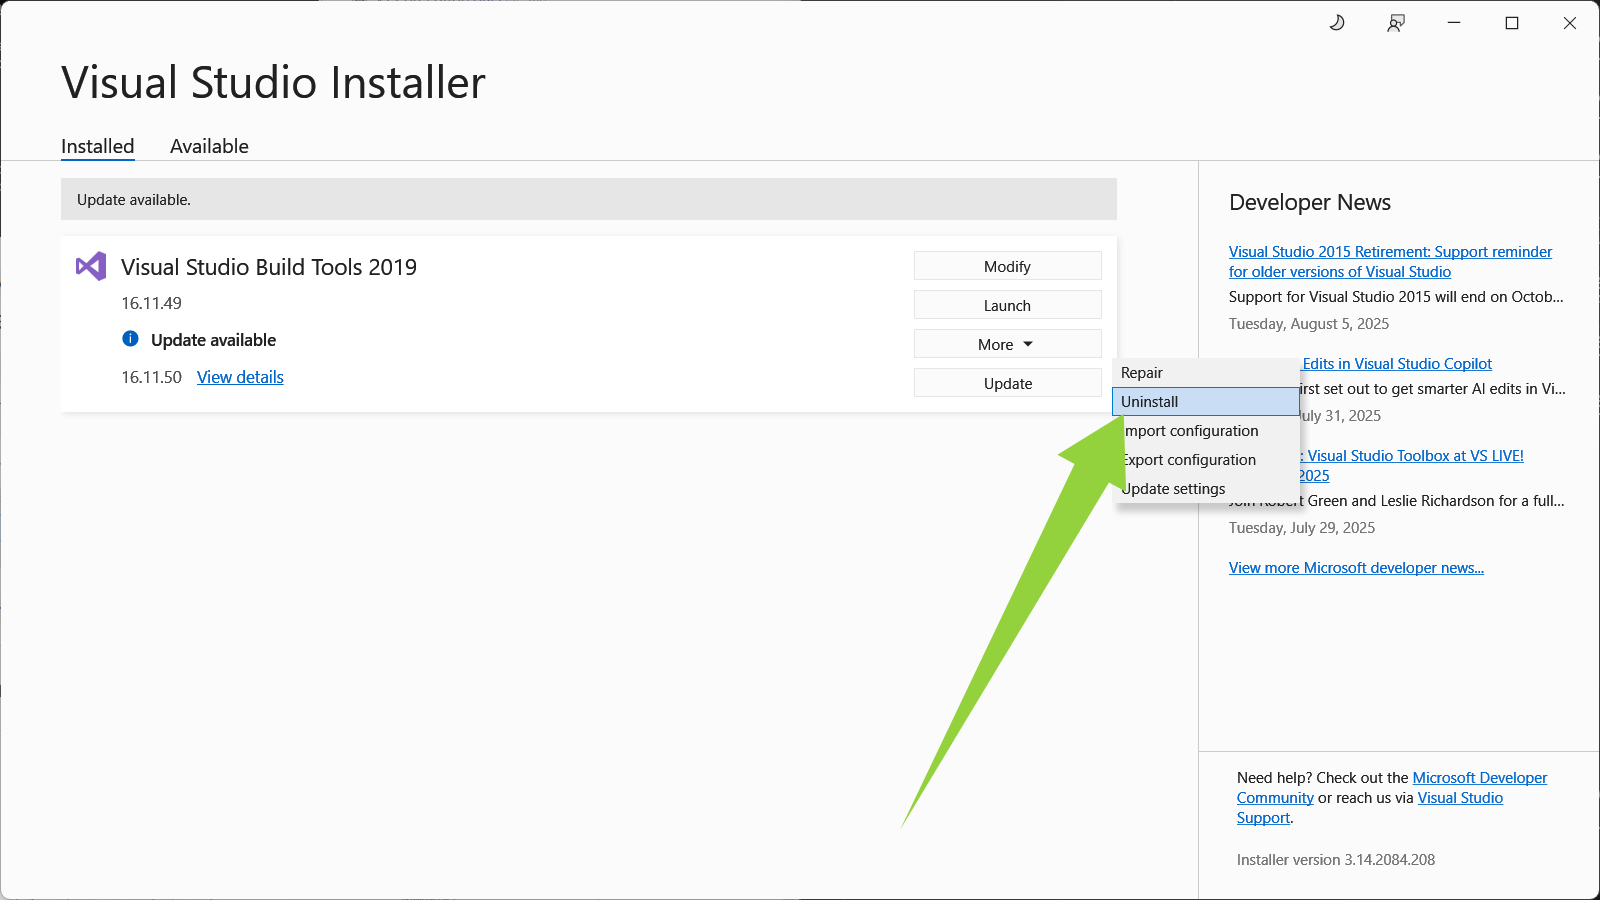Switch to the Available tab
The width and height of the screenshot is (1600, 900).
[x=209, y=146]
